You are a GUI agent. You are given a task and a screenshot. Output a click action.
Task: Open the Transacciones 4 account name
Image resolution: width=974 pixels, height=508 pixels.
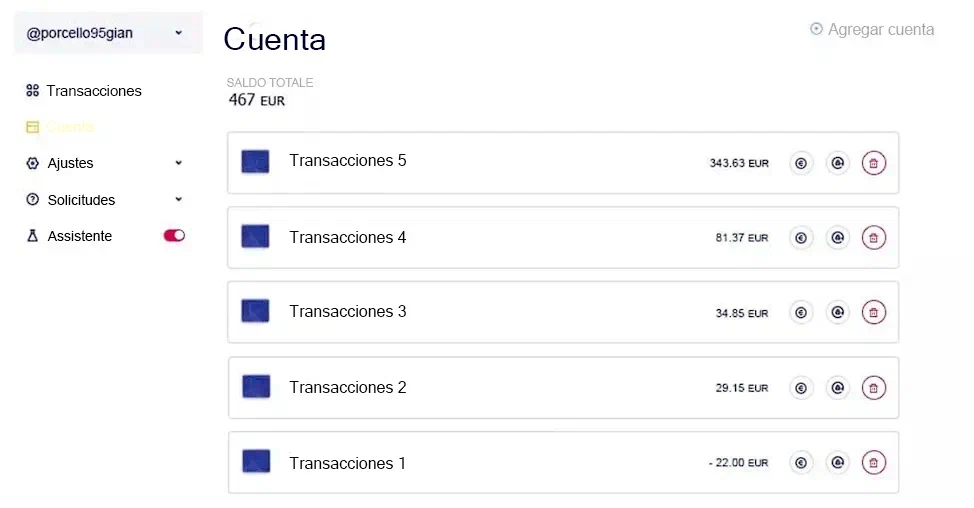coord(347,237)
